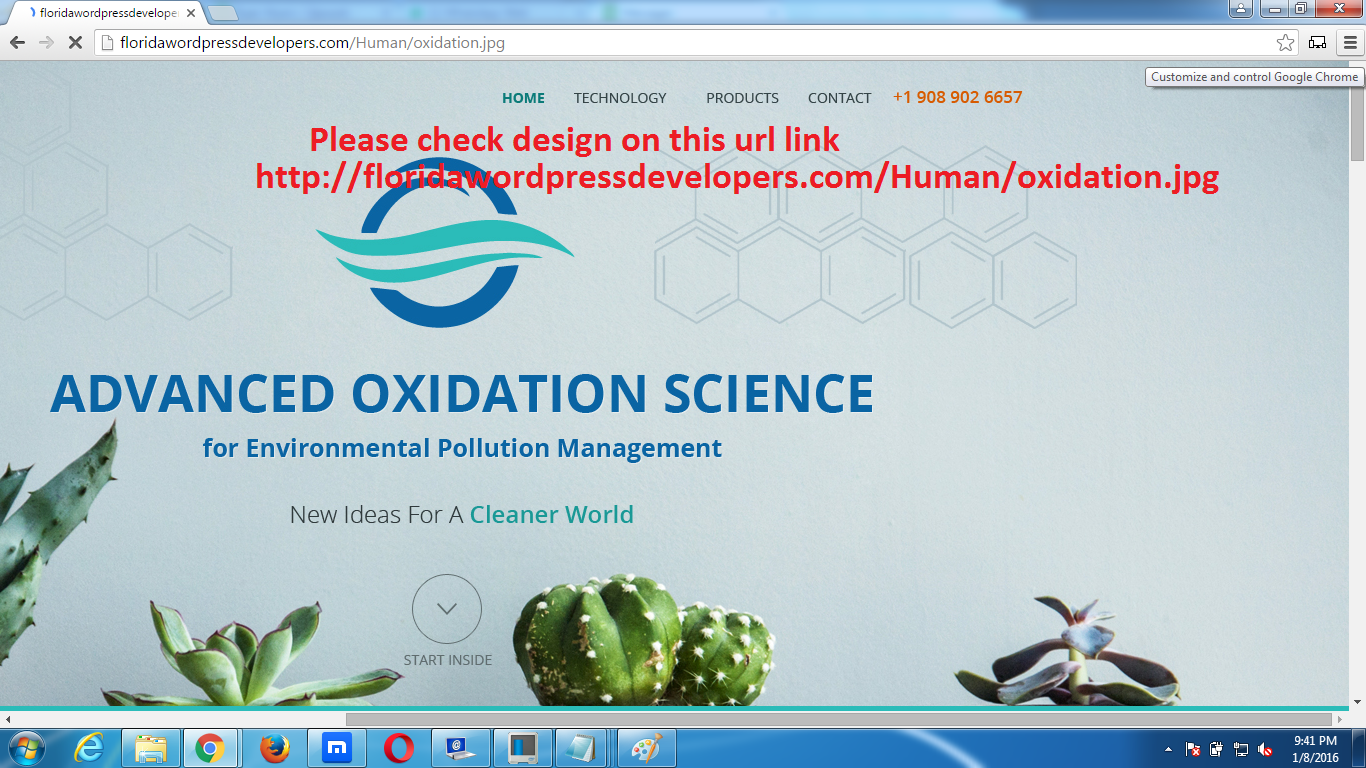
Task: Show hidden system tray icons
Action: point(1168,749)
